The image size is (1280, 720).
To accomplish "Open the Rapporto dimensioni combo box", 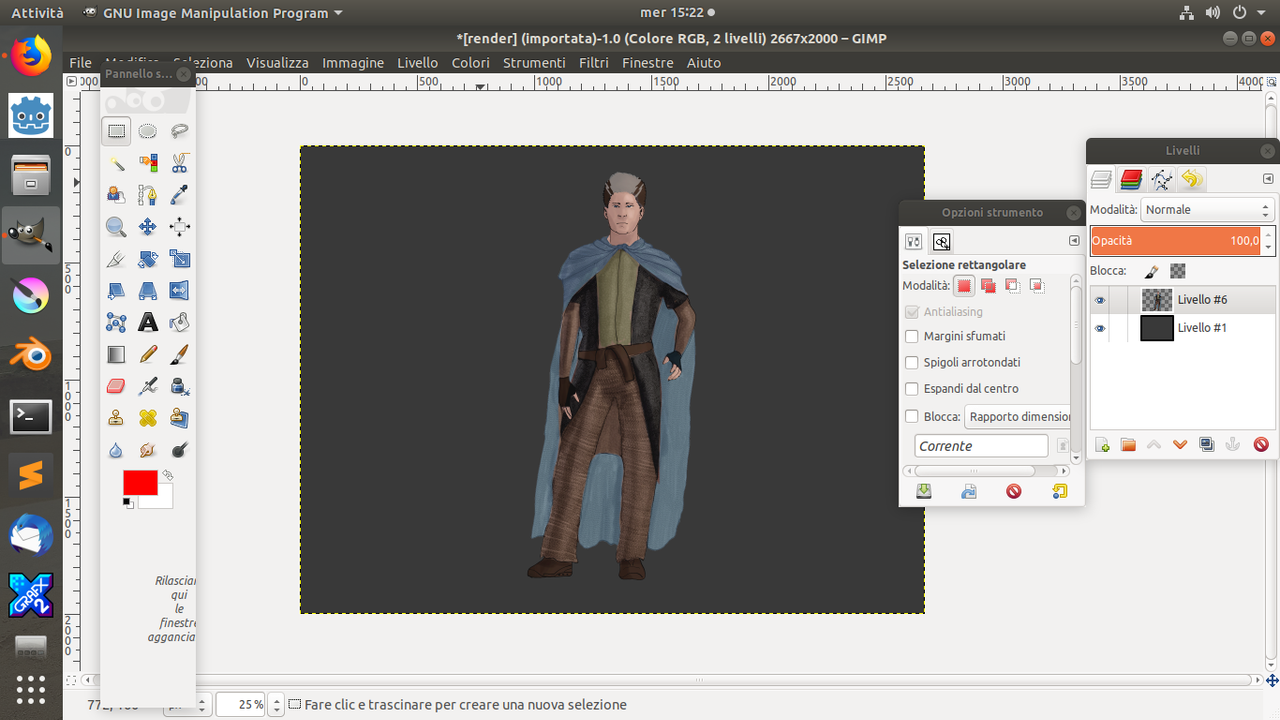I will click(1017, 417).
